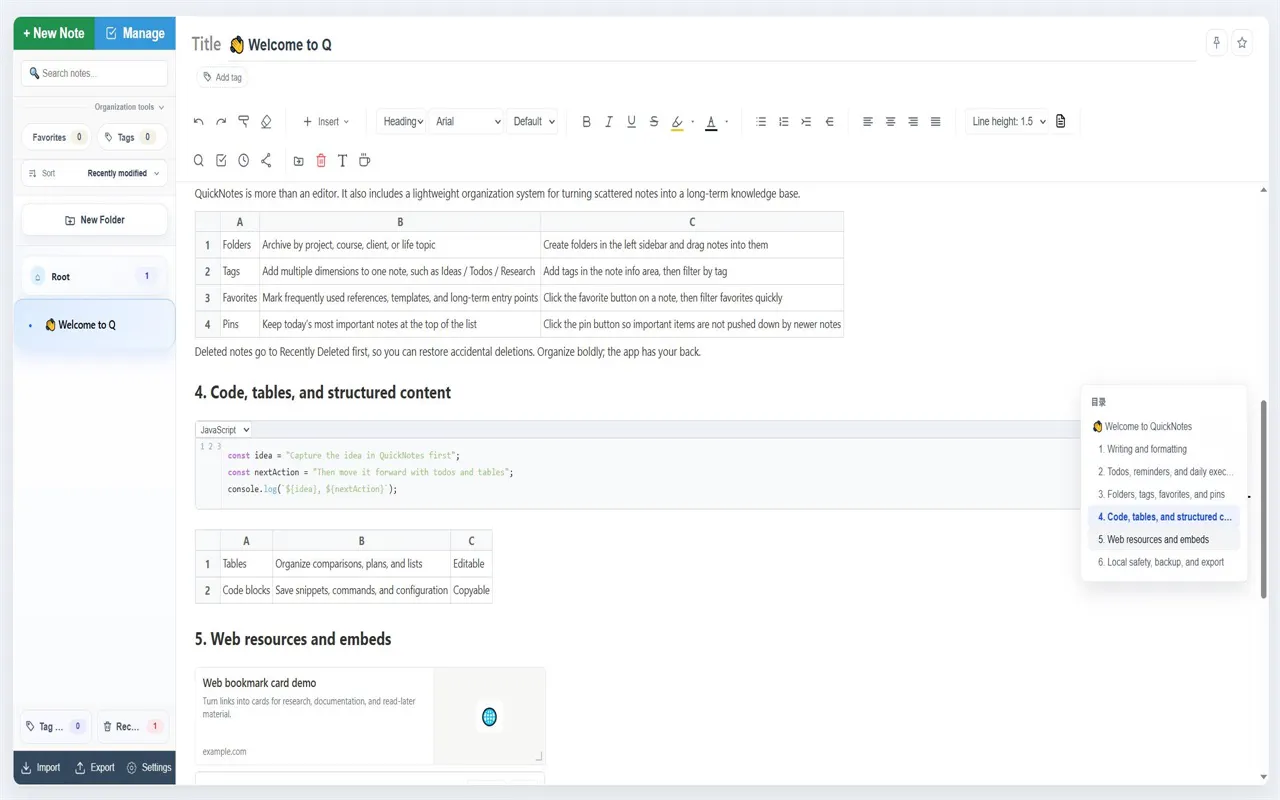
Task: Open the Recently Deleted bin button
Action: [x=133, y=727]
